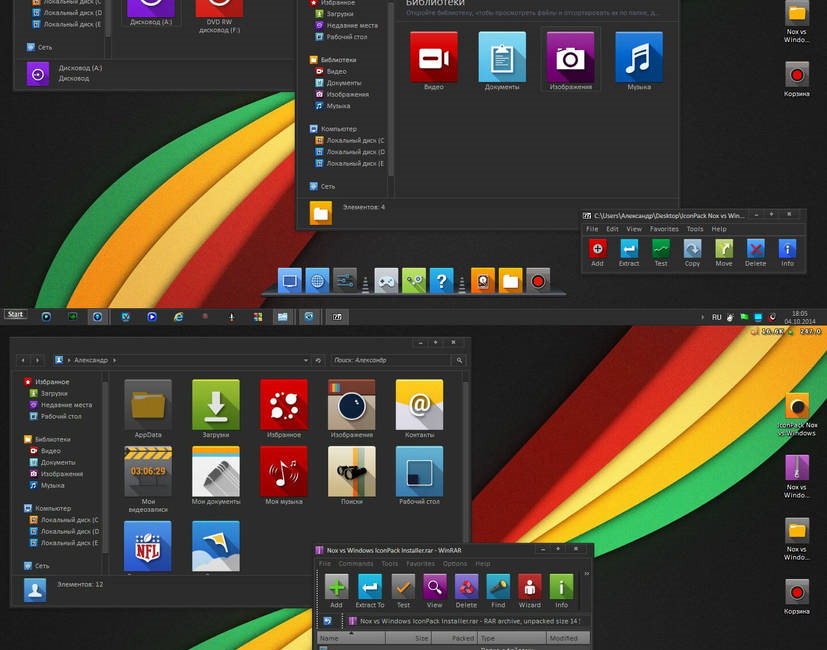Open the Поиски binoculars folder

351,471
